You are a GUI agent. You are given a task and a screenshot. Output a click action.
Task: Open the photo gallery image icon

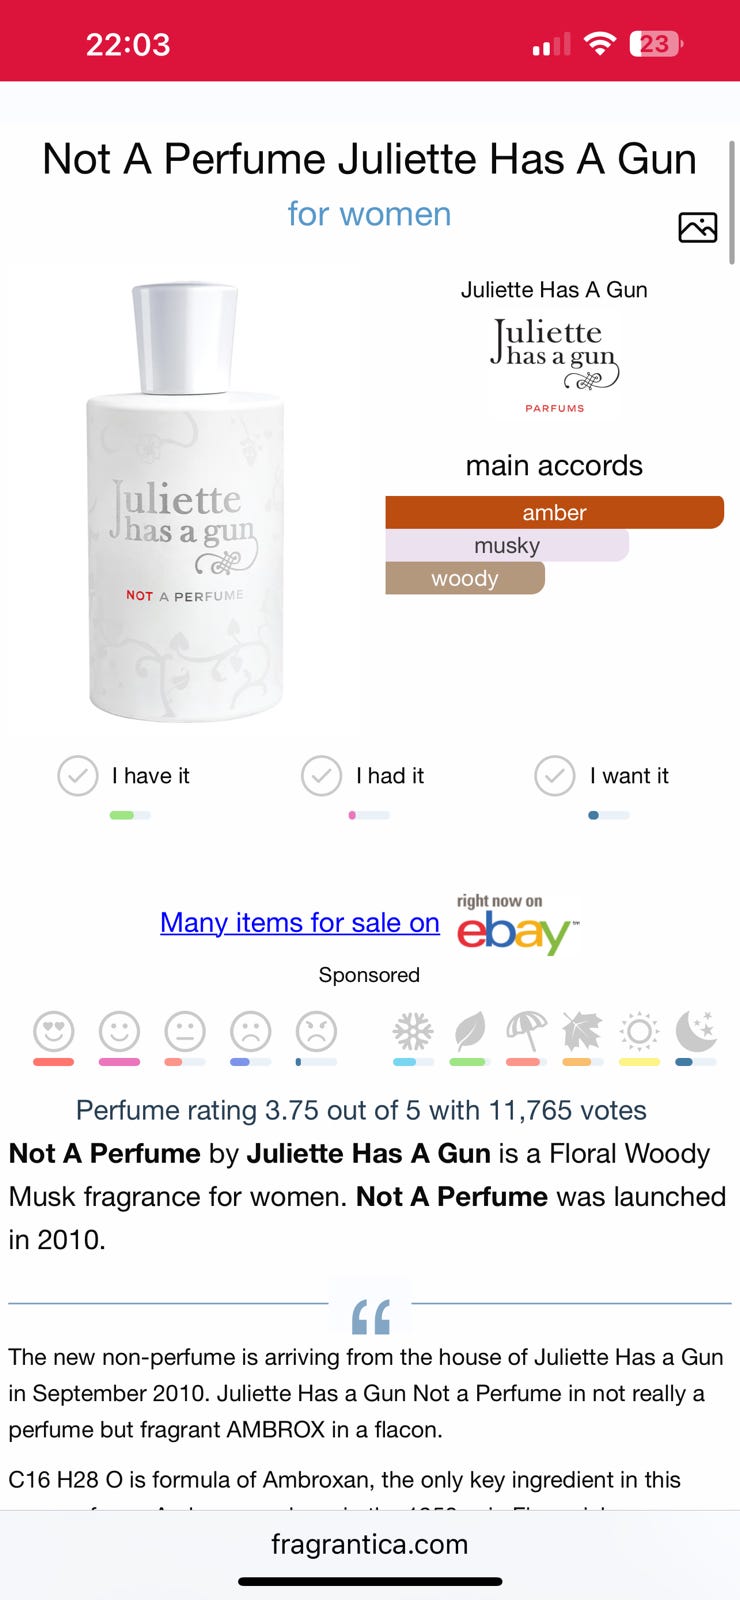click(697, 228)
